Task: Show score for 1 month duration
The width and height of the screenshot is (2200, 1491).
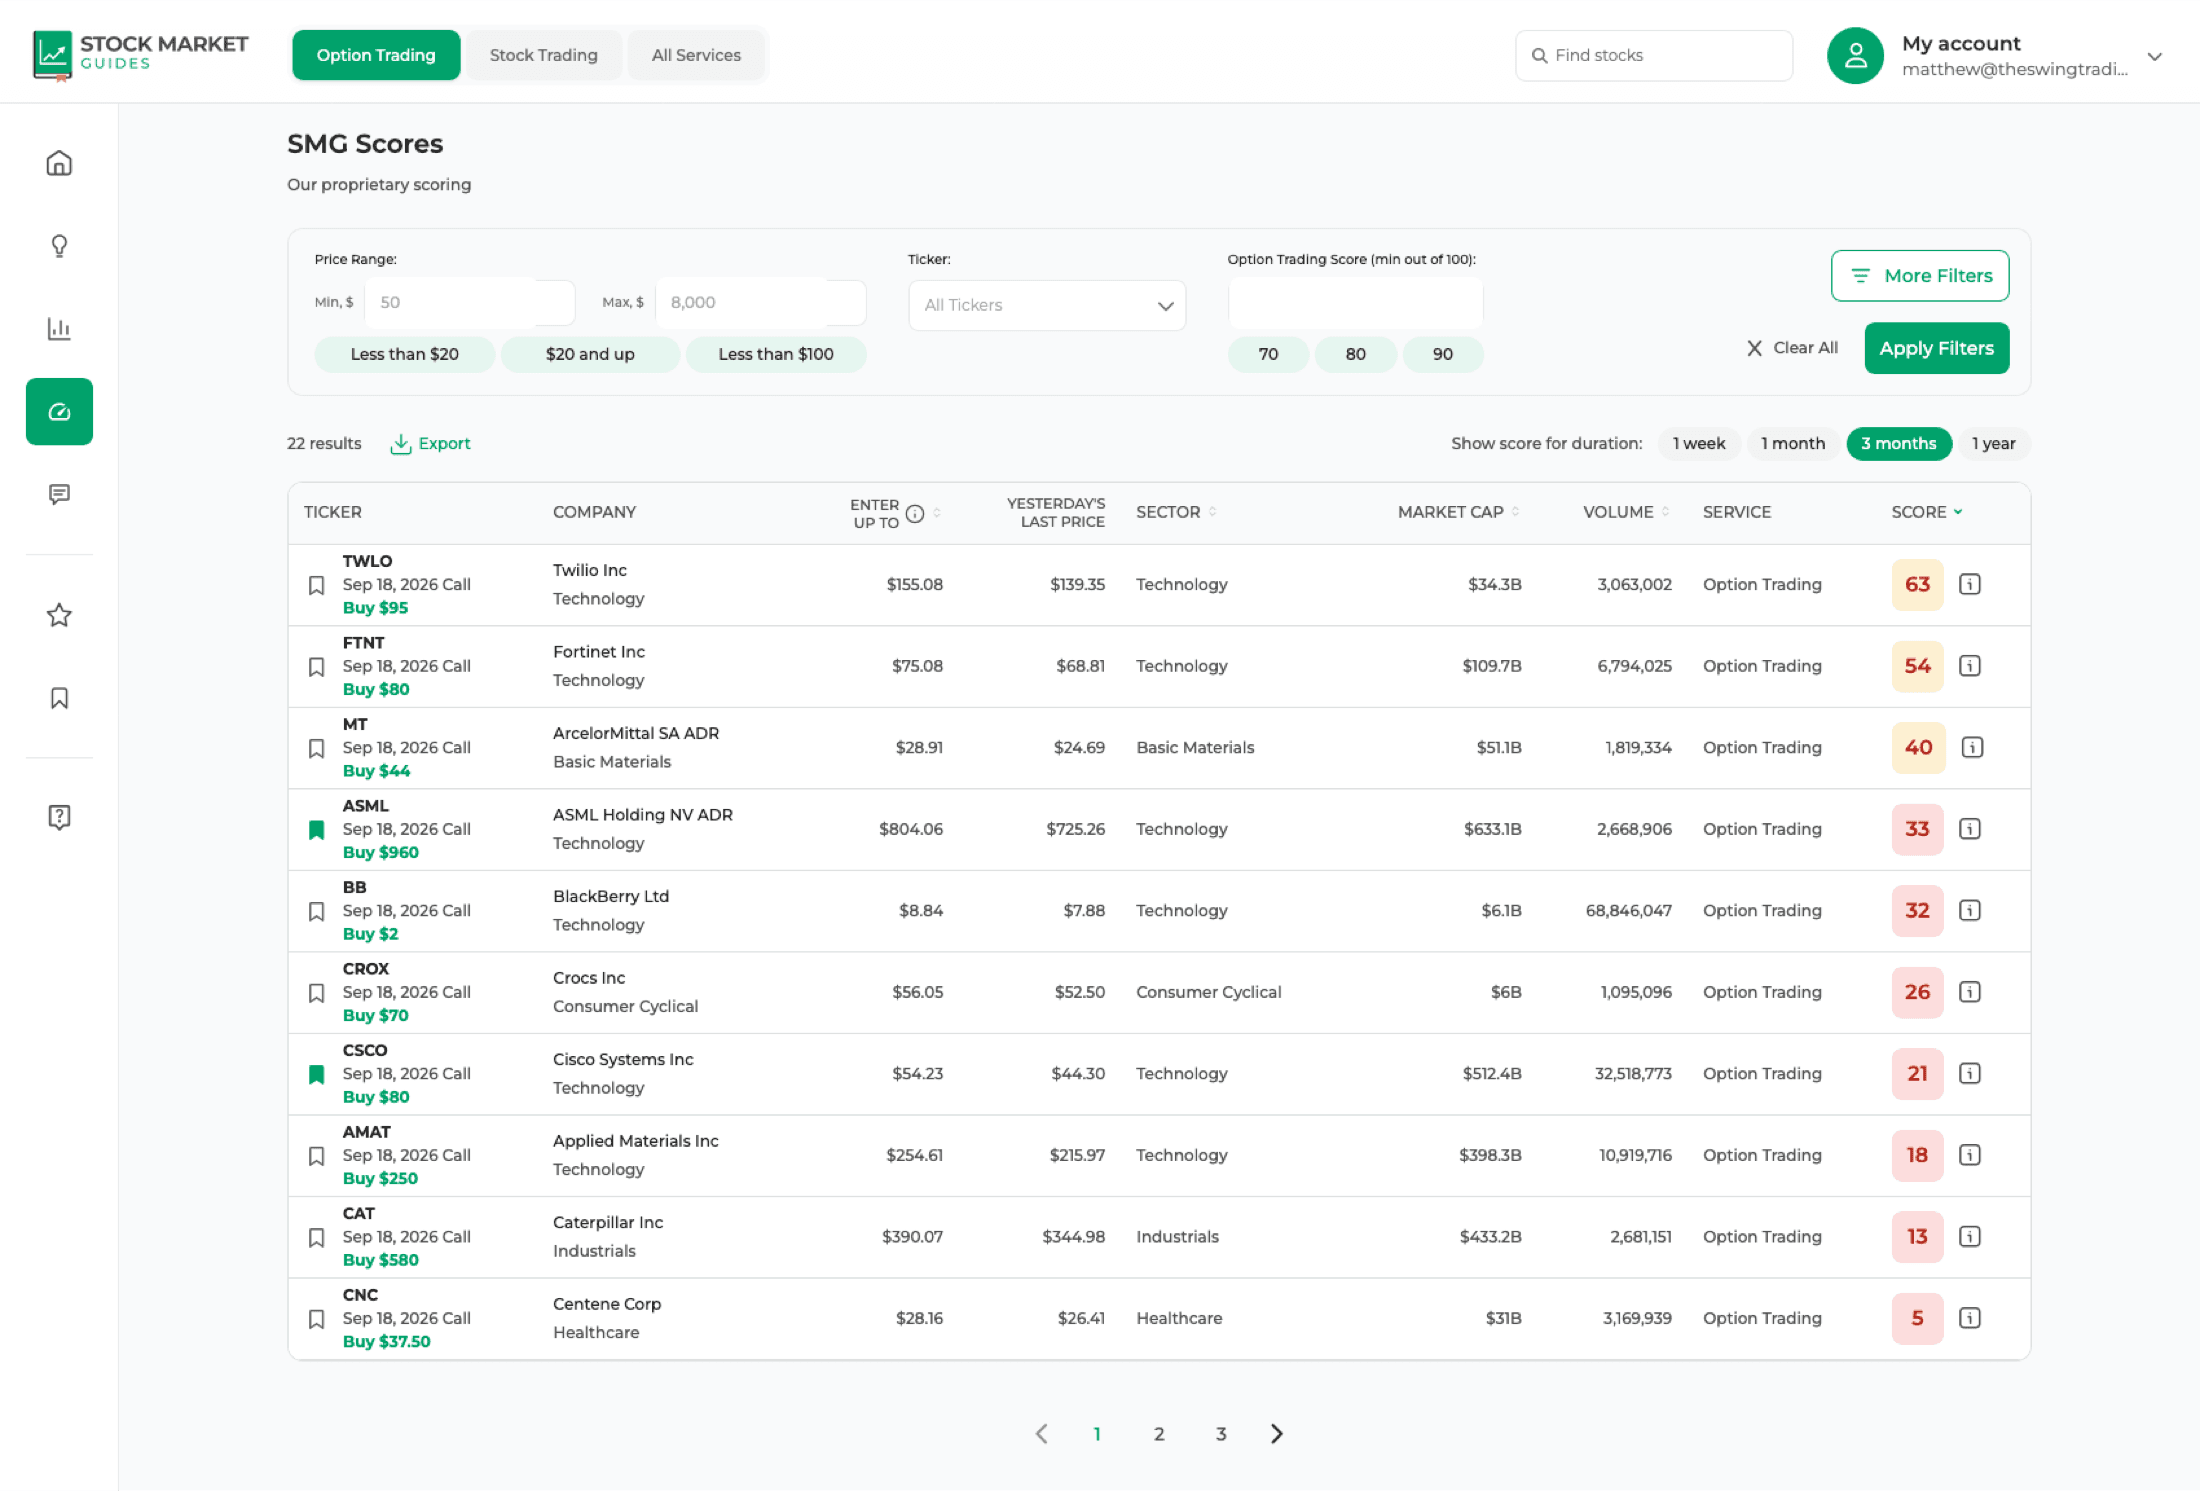Action: 1792,443
